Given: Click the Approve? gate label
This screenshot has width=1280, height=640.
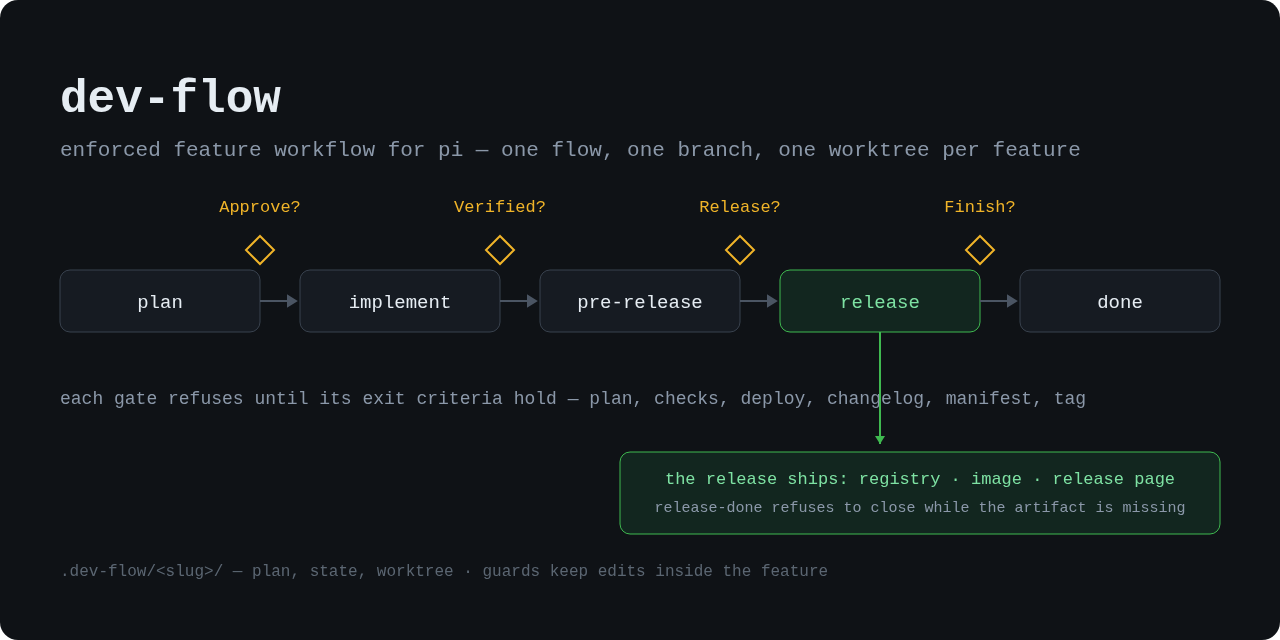Looking at the screenshot, I should point(260,207).
